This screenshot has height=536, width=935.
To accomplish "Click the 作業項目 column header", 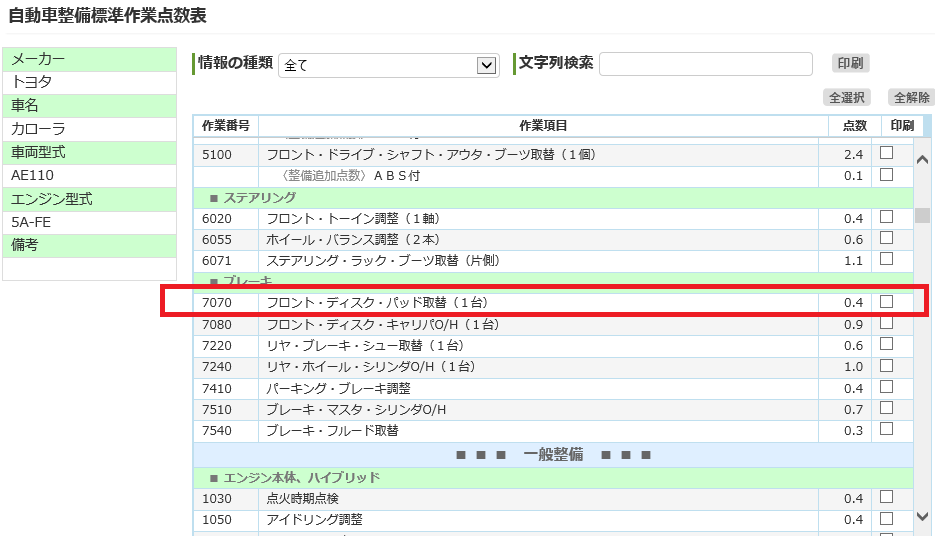I will pyautogui.click(x=543, y=126).
